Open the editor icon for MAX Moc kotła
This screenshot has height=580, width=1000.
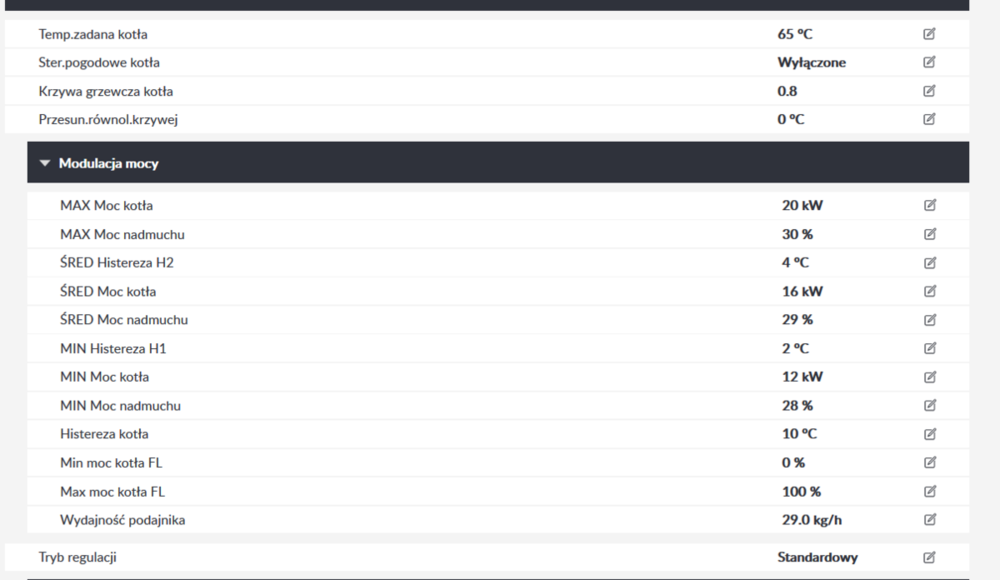929,205
